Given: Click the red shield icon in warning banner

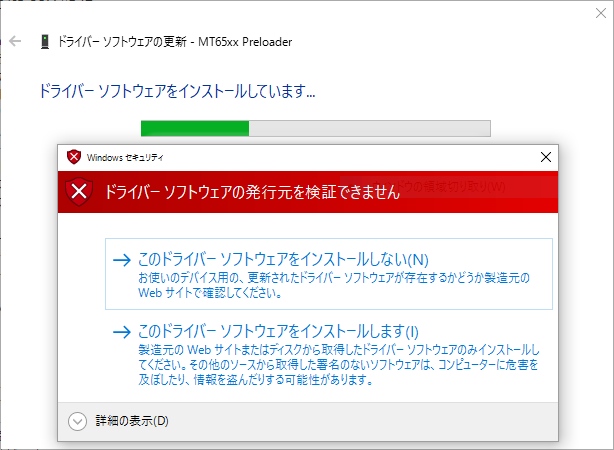Looking at the screenshot, I should click(79, 192).
